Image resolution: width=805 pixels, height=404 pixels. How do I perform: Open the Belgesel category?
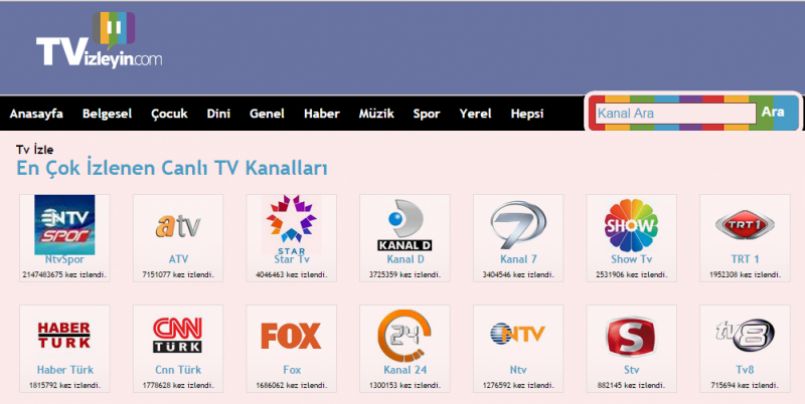coord(107,113)
